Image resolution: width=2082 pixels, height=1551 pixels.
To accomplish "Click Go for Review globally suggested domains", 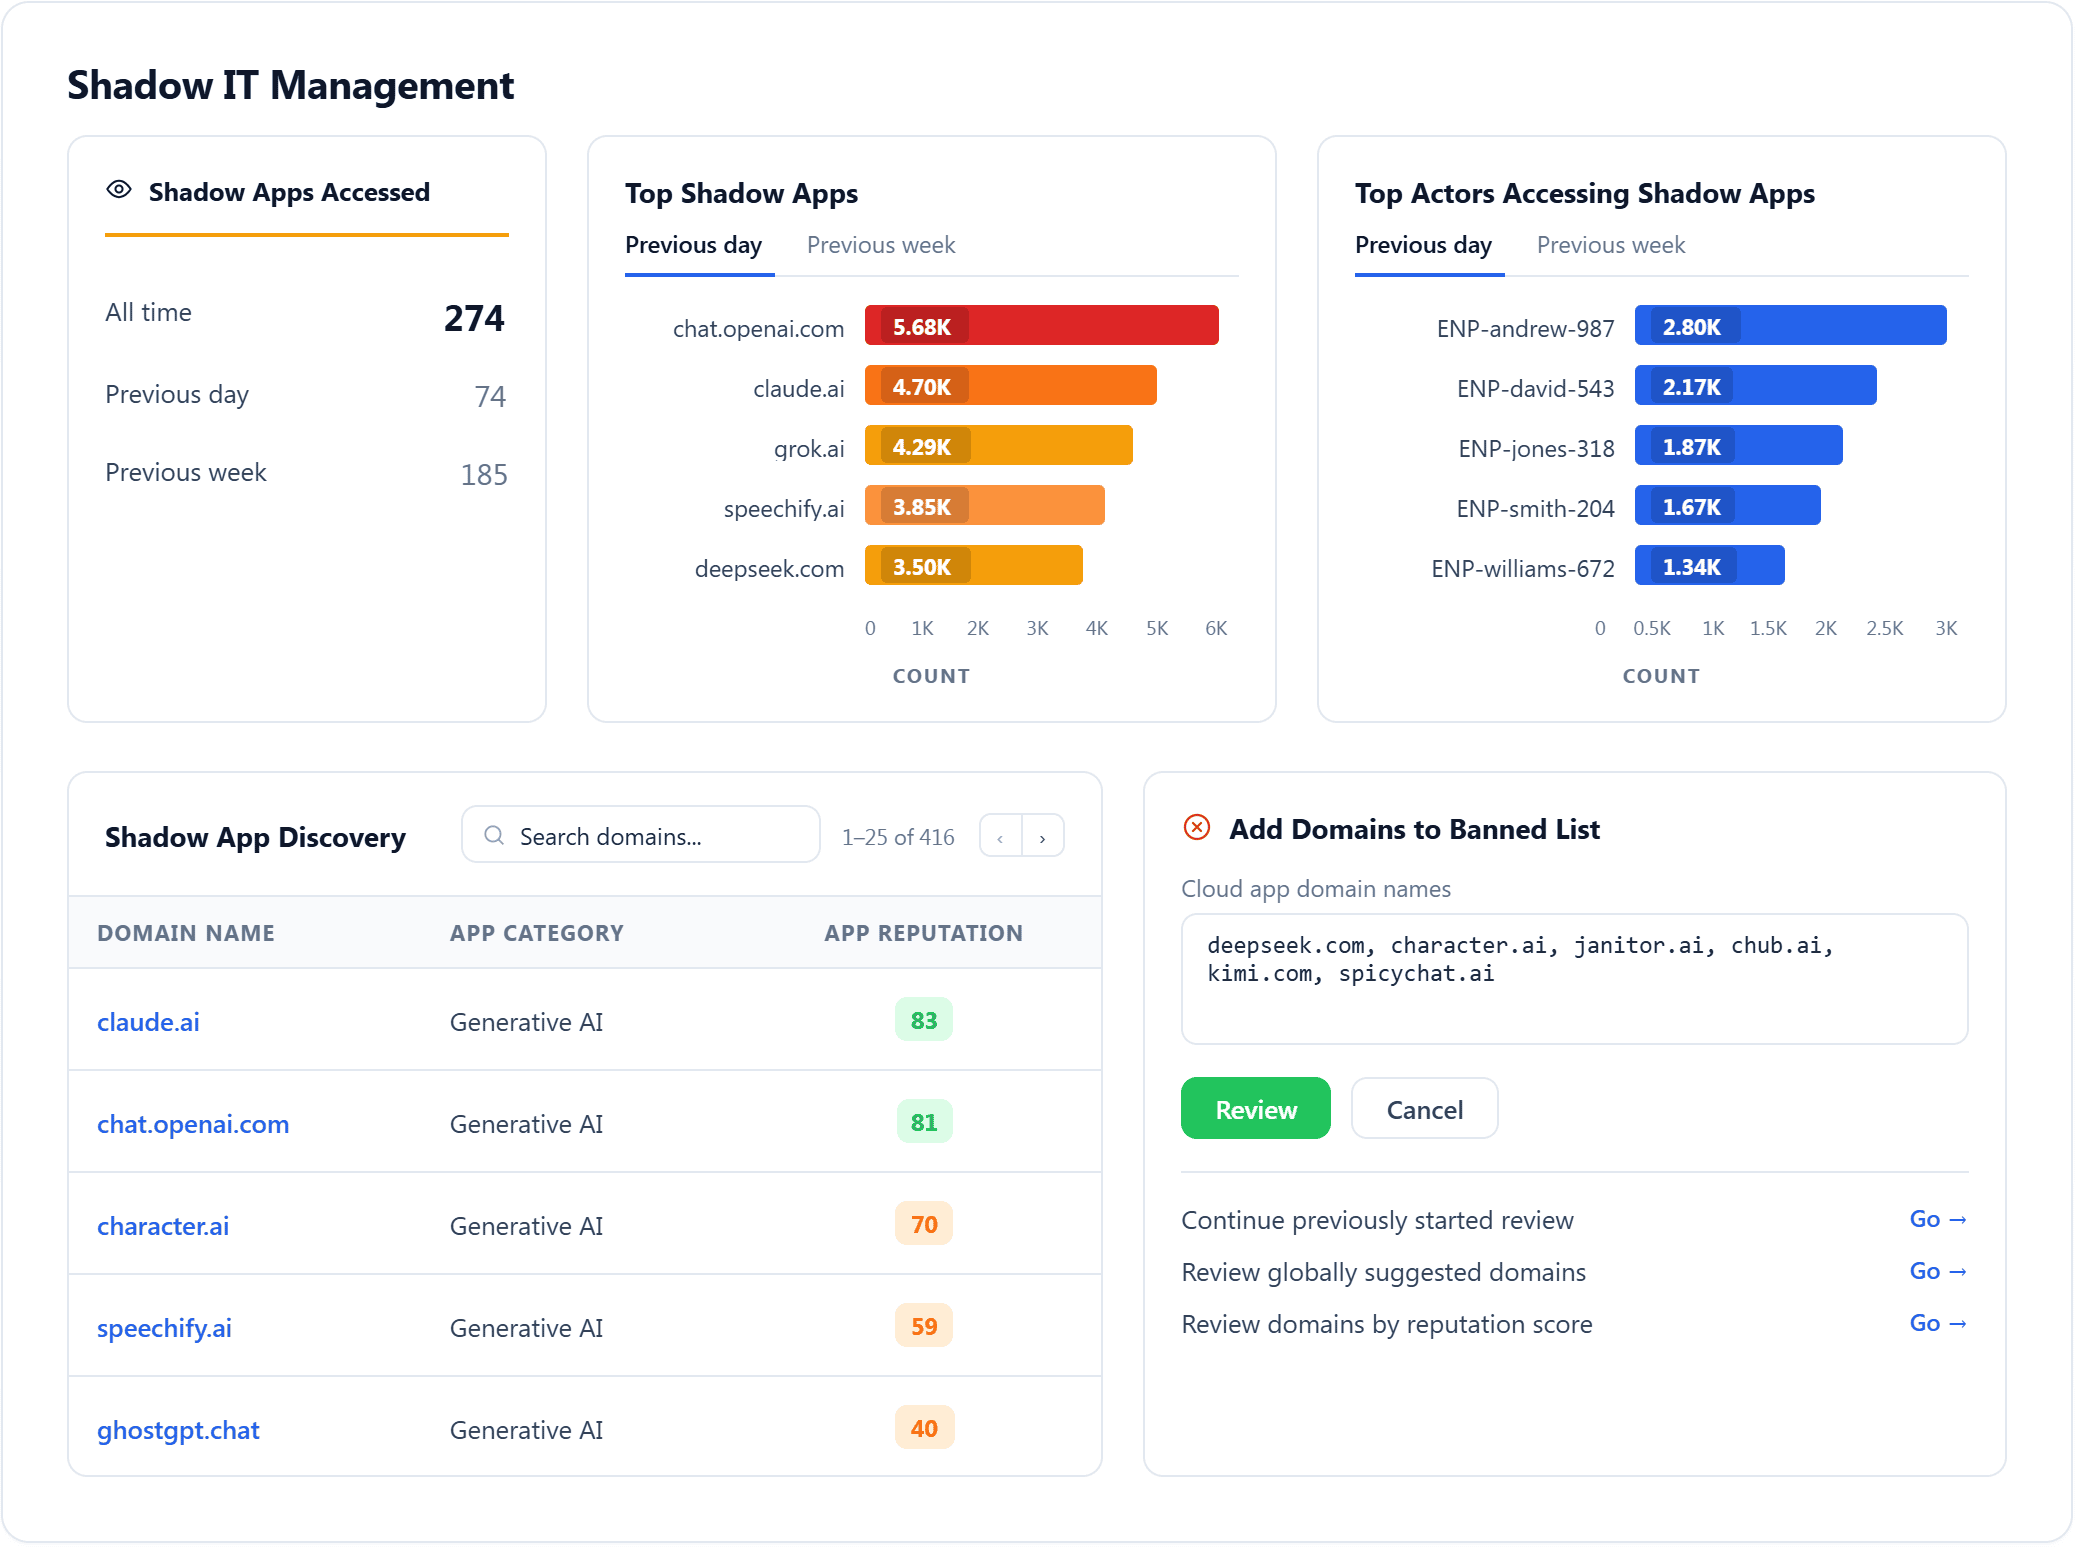I will tap(1938, 1271).
